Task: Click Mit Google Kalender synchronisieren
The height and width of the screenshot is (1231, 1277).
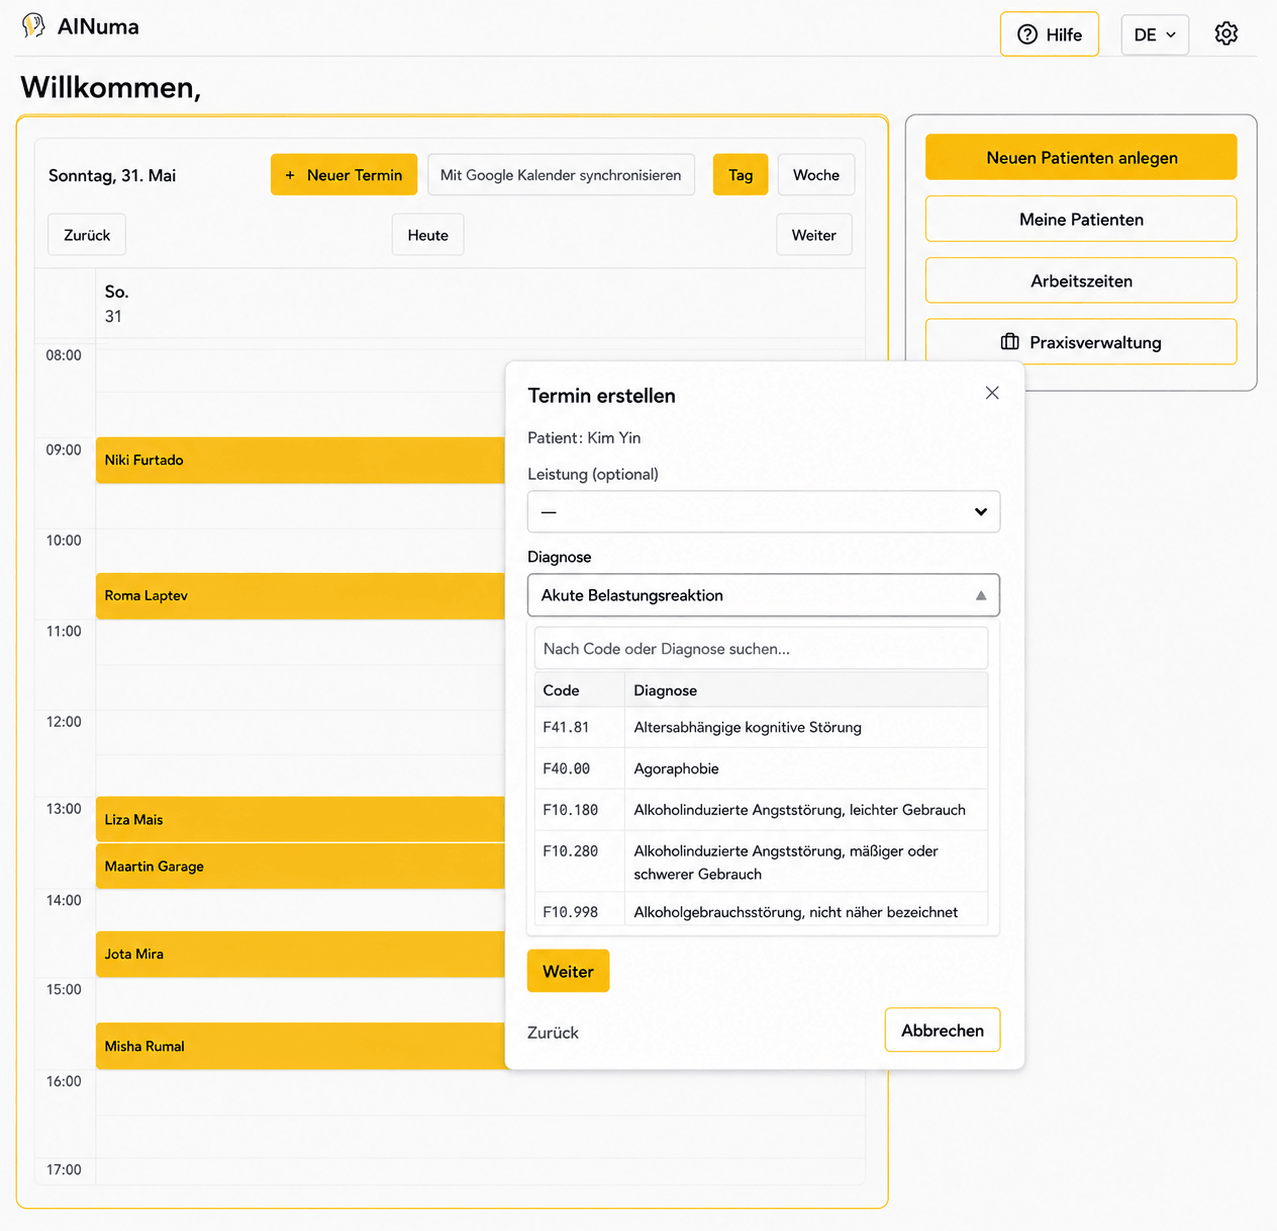Action: pyautogui.click(x=561, y=175)
